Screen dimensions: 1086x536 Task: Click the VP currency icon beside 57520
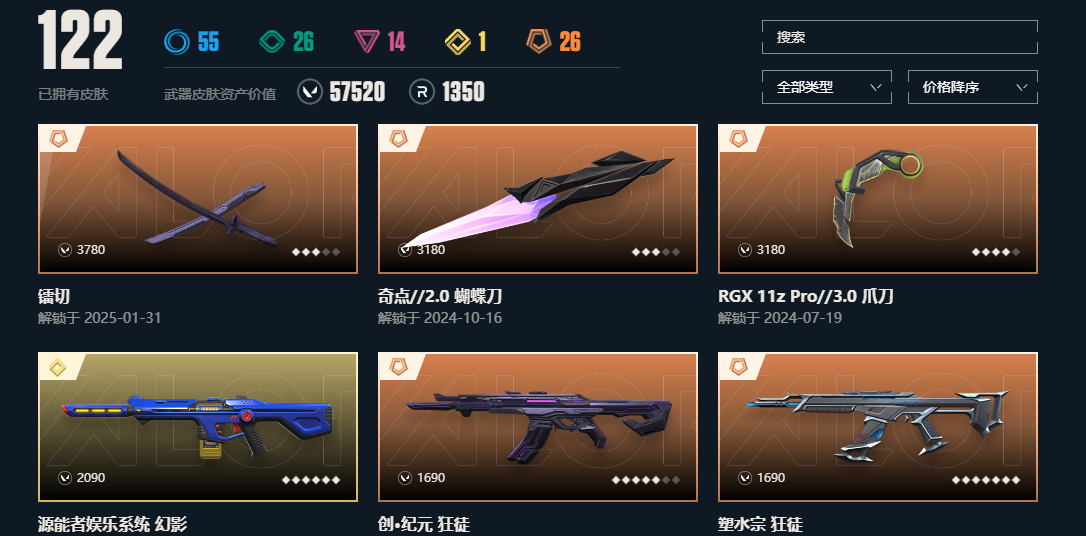(x=310, y=91)
